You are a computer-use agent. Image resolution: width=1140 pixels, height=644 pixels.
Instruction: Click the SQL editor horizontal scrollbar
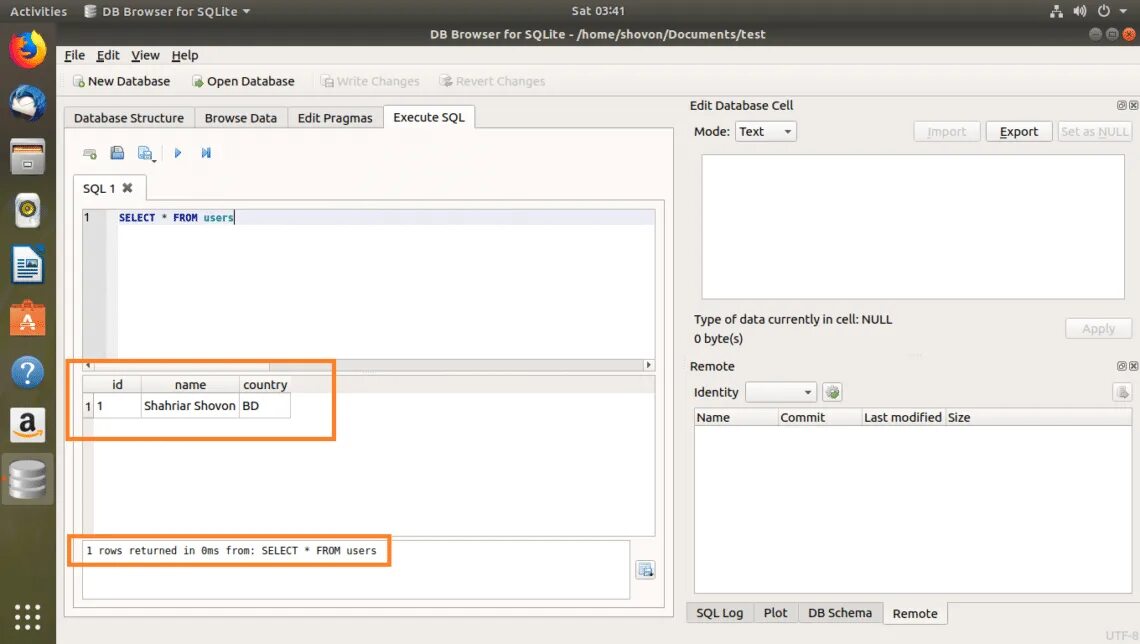(369, 365)
